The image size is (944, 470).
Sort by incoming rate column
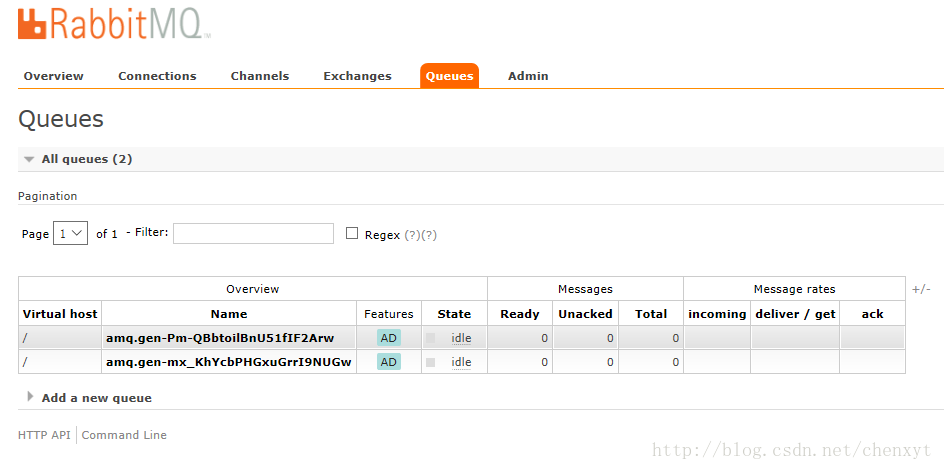(x=717, y=314)
